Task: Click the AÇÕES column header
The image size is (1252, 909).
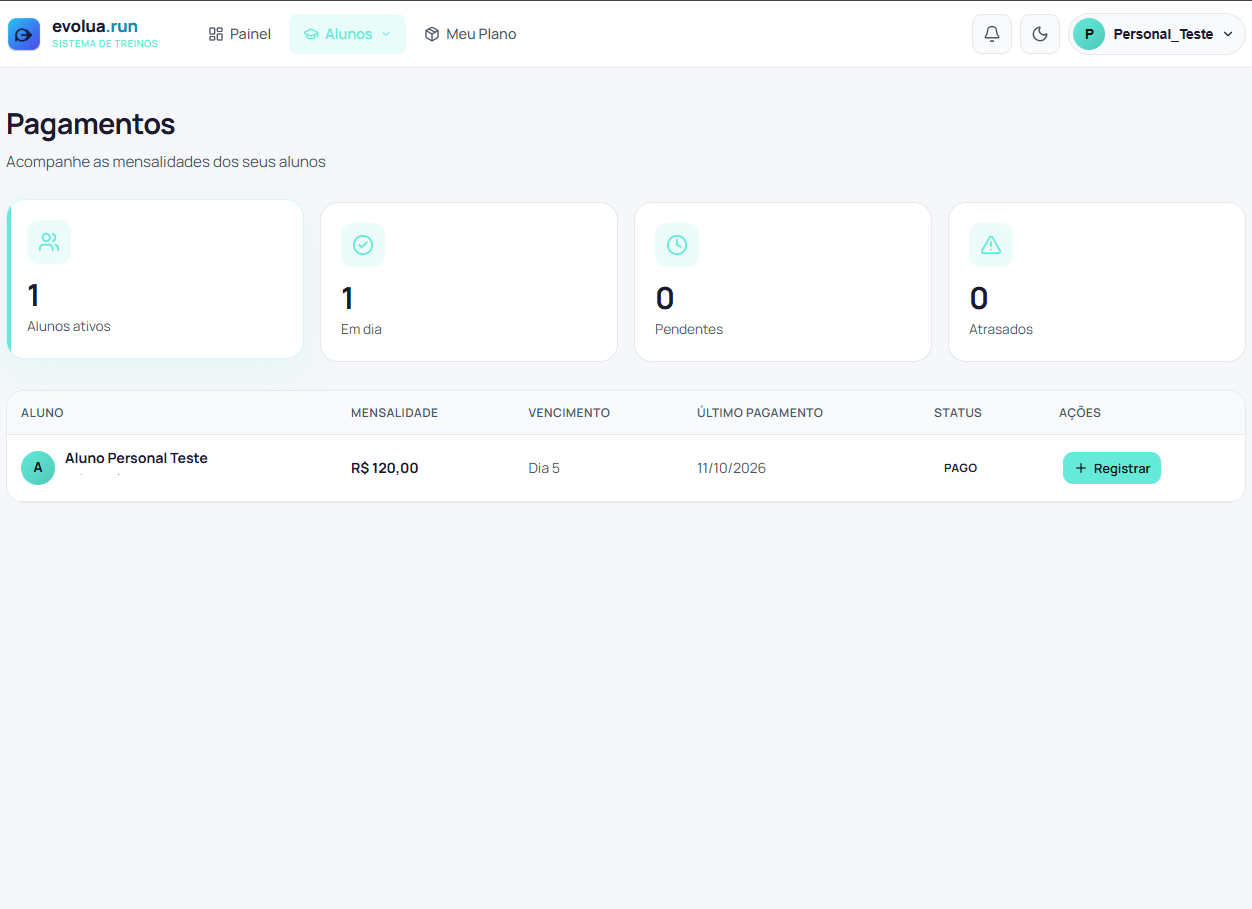Action: pyautogui.click(x=1080, y=413)
